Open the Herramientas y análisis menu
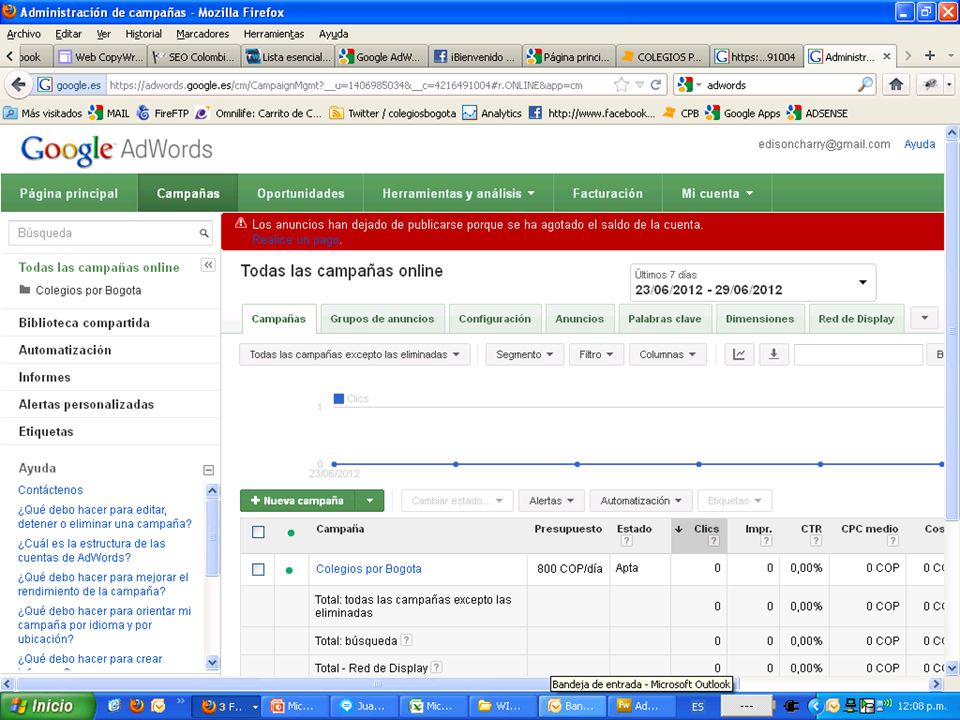960x720 pixels. [x=458, y=193]
